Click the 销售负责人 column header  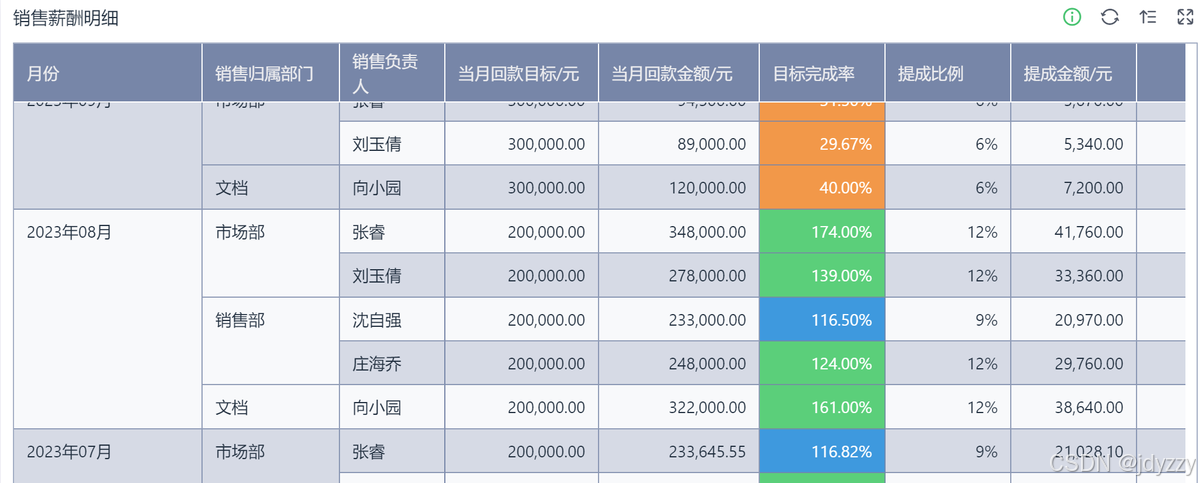pyautogui.click(x=392, y=73)
